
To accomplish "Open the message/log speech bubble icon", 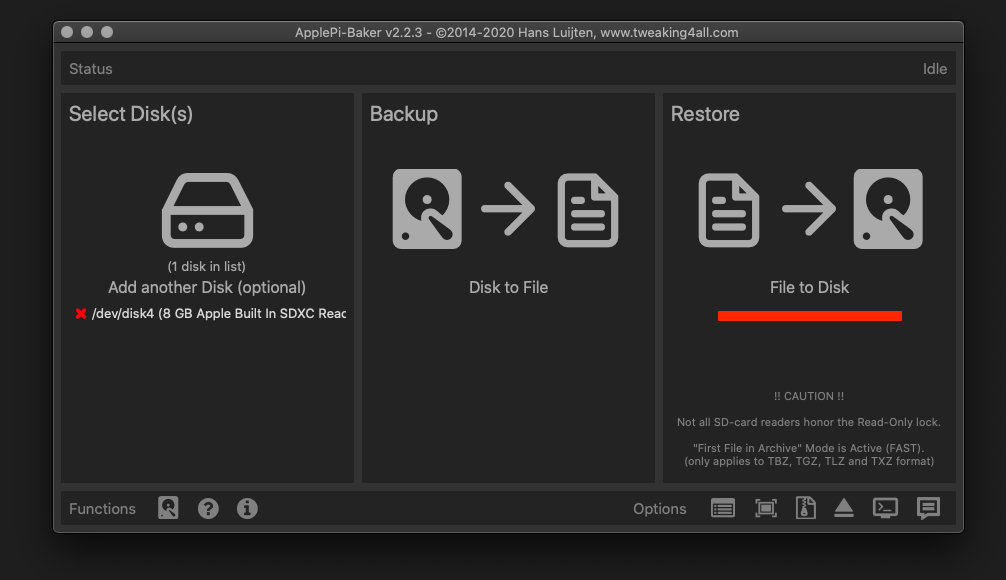I will pos(928,508).
